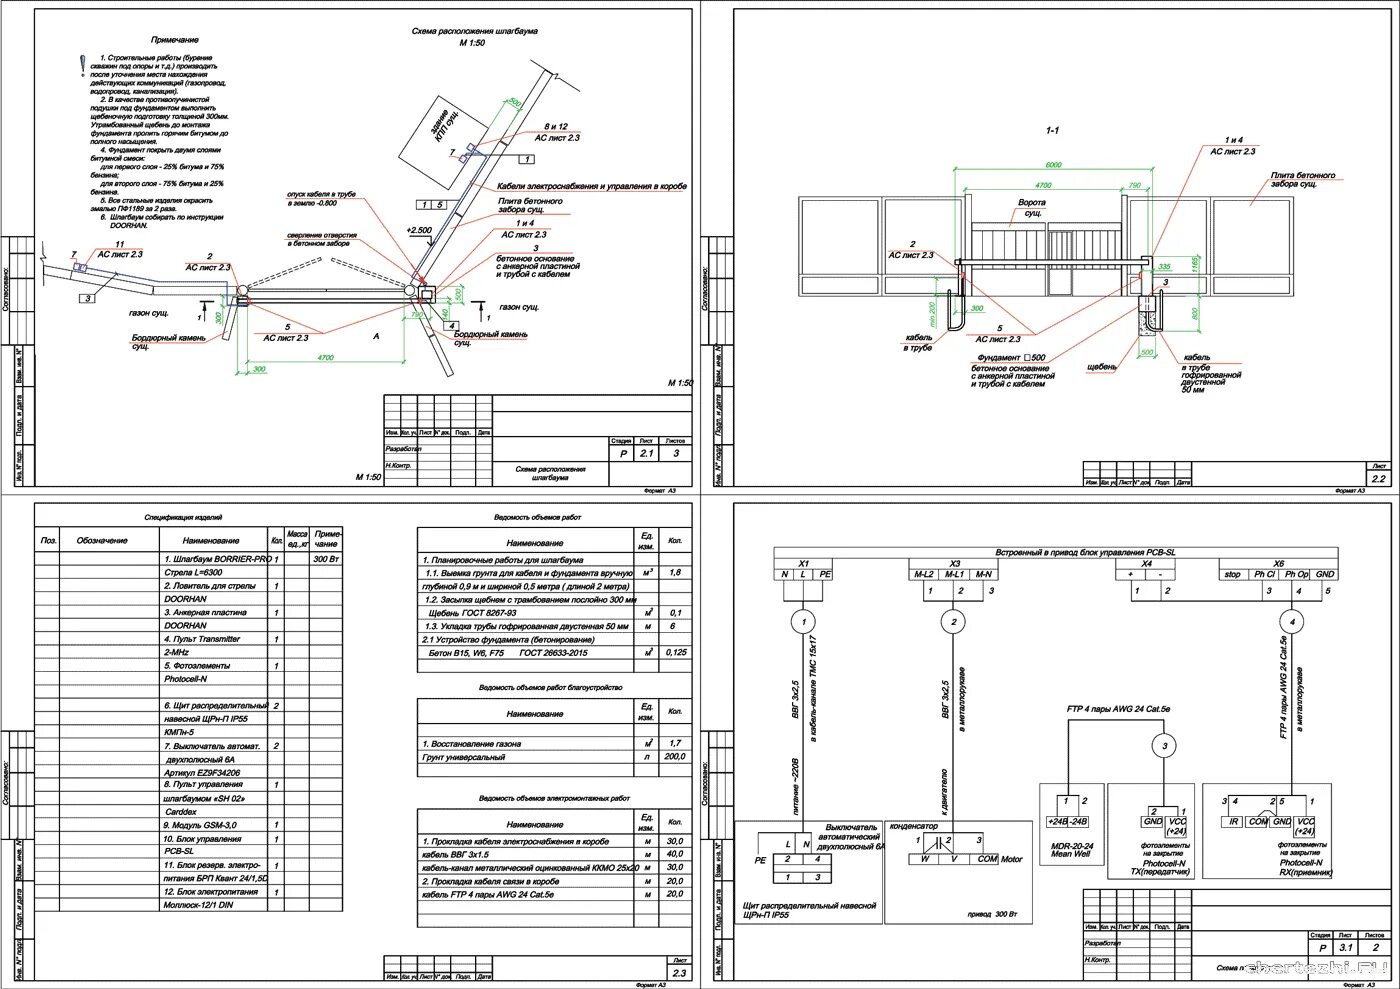
Task: Select the 'X3' terminal block label
Action: 955,564
